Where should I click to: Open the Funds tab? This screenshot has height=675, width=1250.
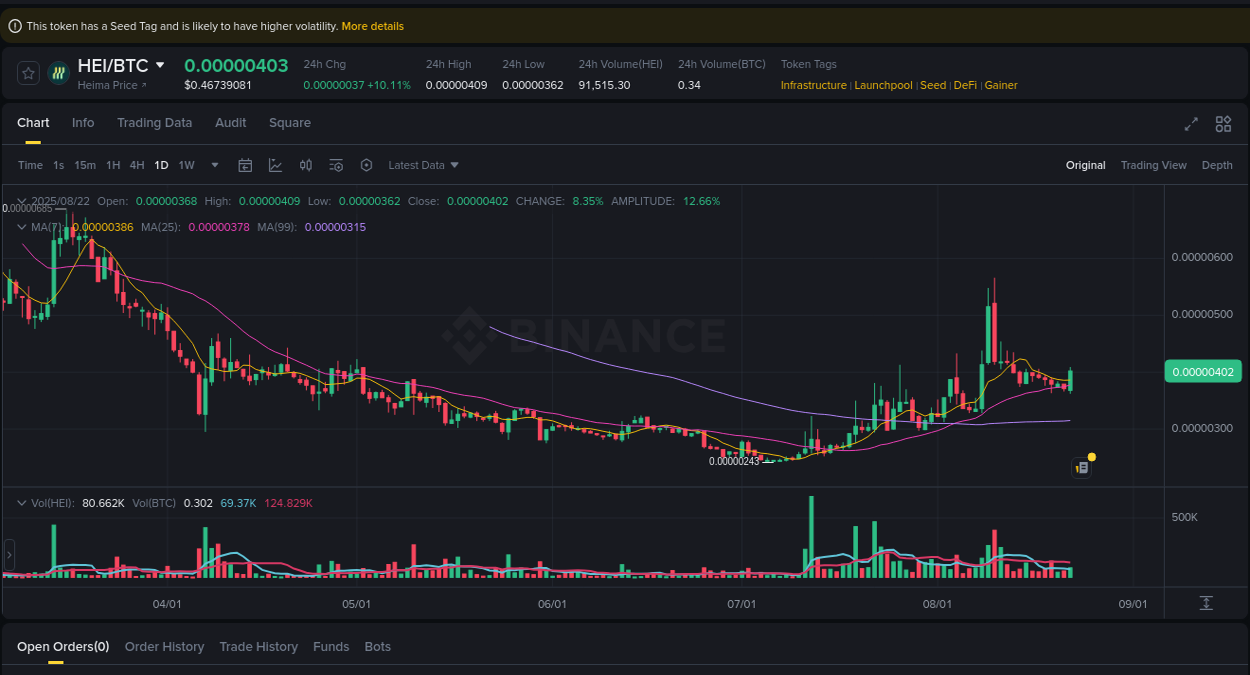point(331,647)
